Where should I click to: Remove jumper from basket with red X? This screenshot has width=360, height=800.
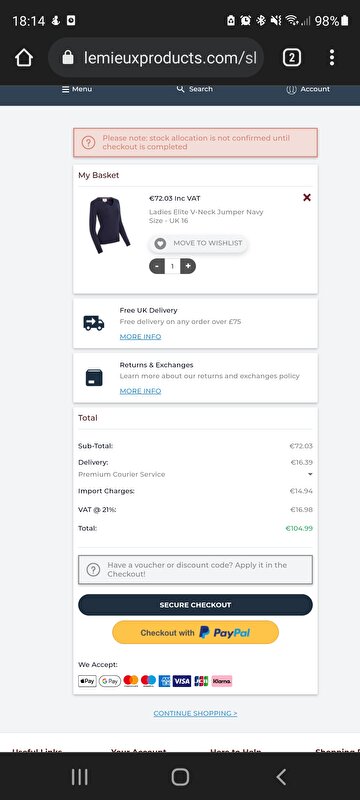[307, 197]
